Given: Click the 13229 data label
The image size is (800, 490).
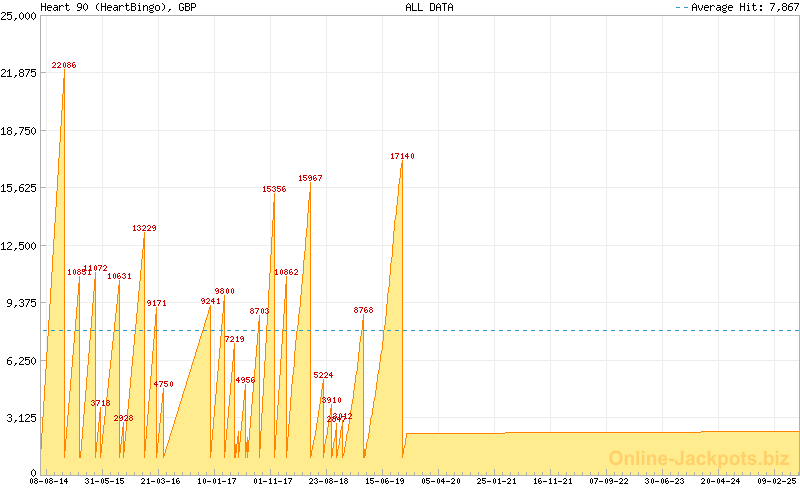Looking at the screenshot, I should click(144, 228).
